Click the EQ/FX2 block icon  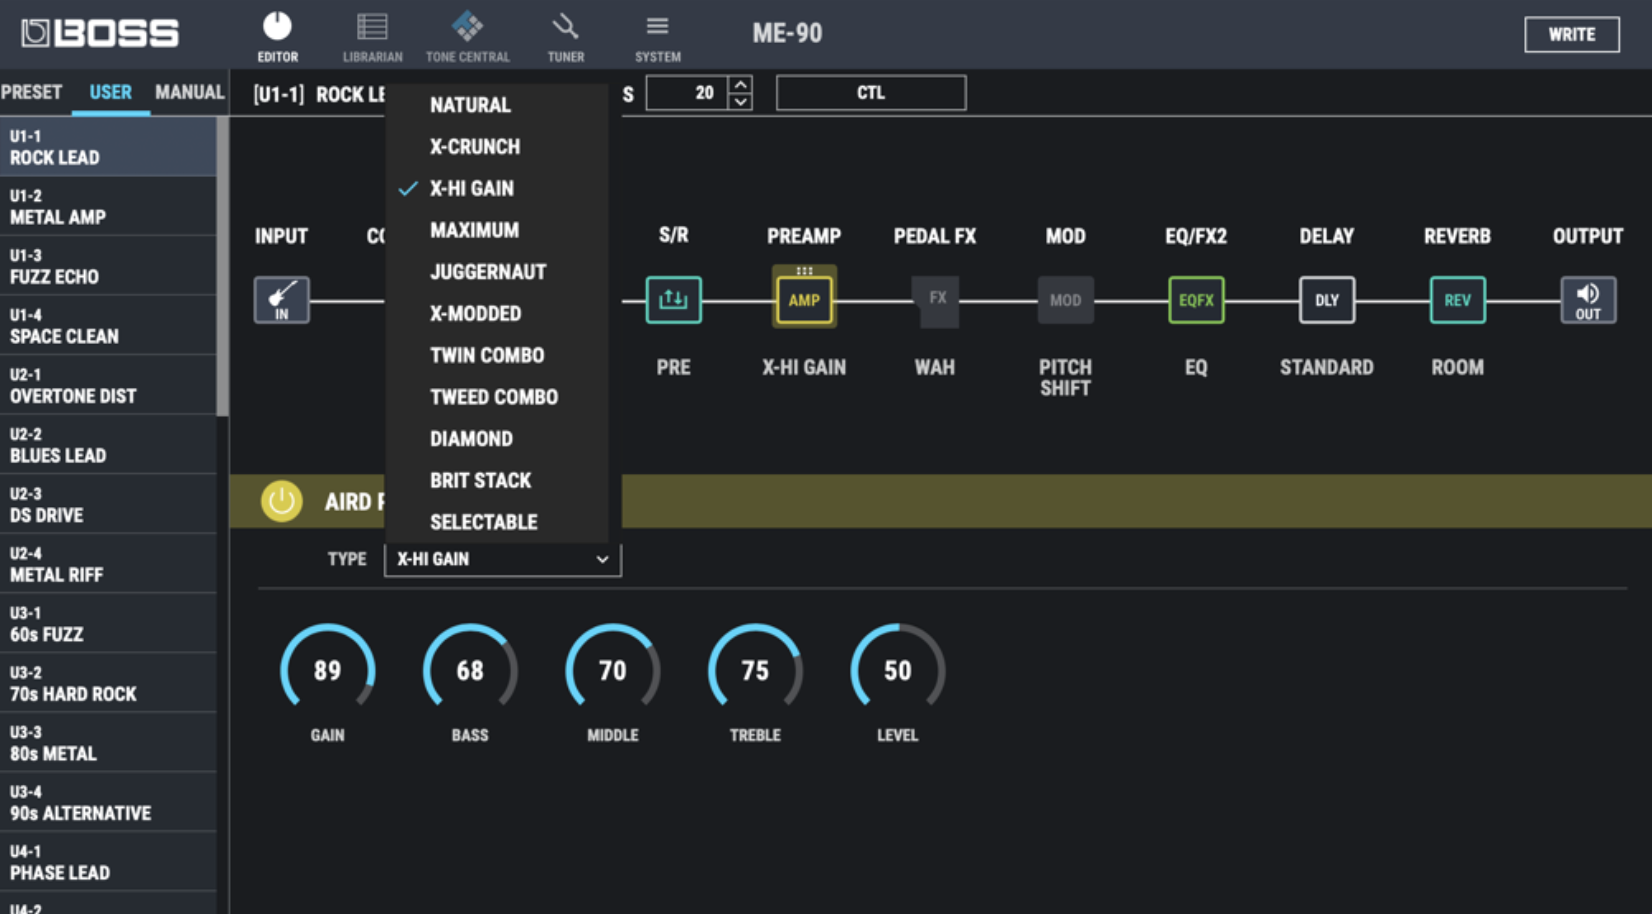1196,299
